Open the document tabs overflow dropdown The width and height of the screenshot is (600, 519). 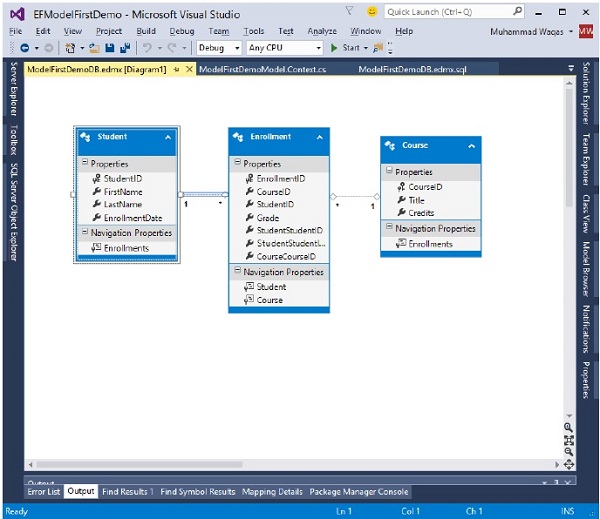pyautogui.click(x=571, y=69)
